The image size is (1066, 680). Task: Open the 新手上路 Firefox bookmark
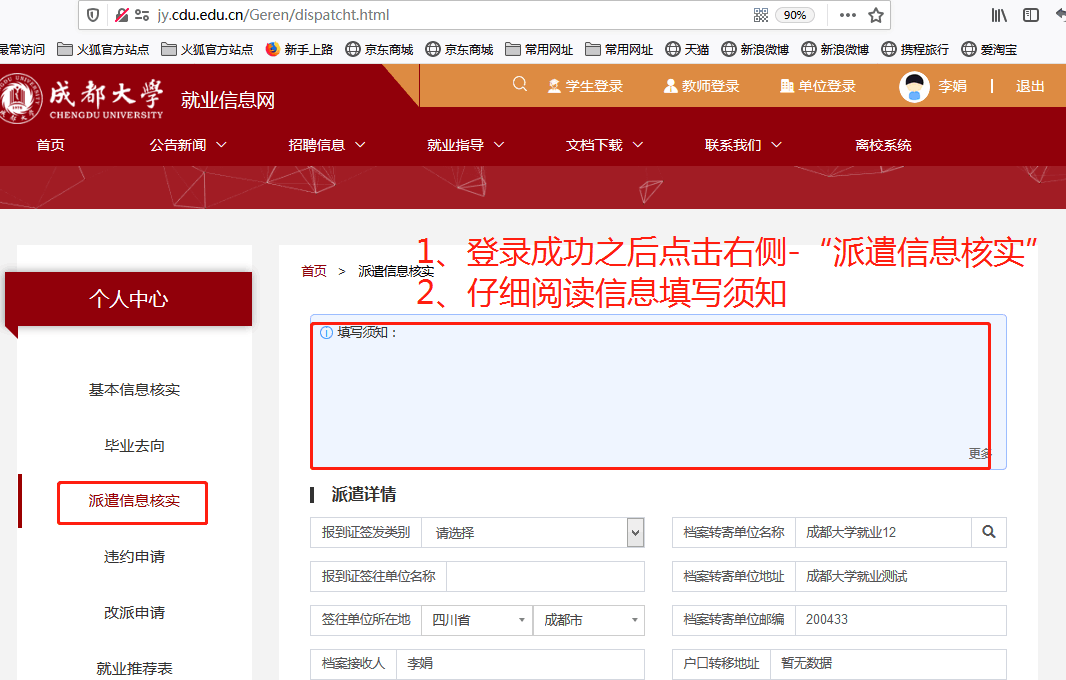299,50
